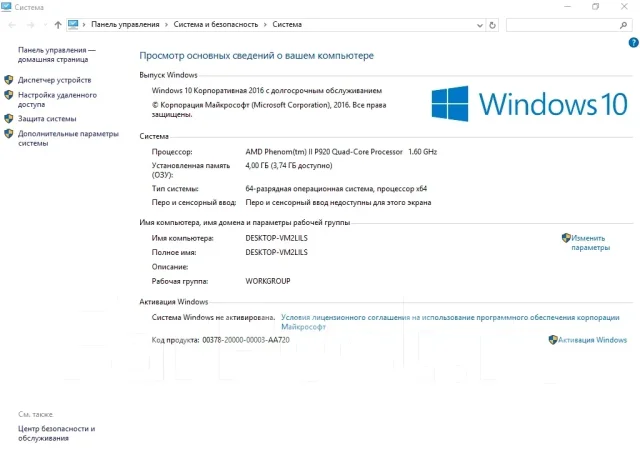This screenshot has height=455, width=640.
Task: Close the System window
Action: pos(624,7)
